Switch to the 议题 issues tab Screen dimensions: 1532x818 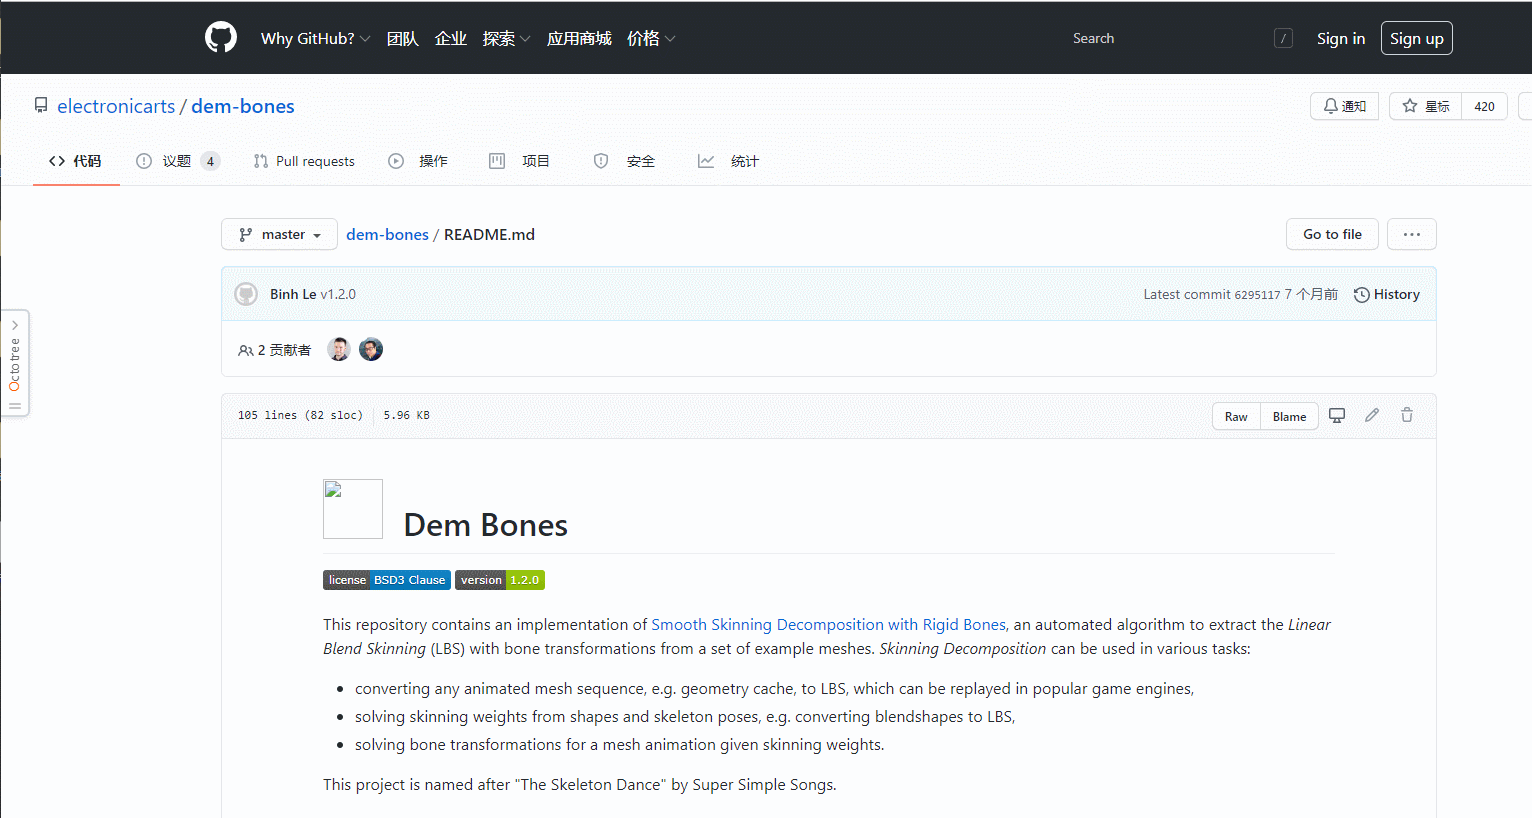pos(177,161)
